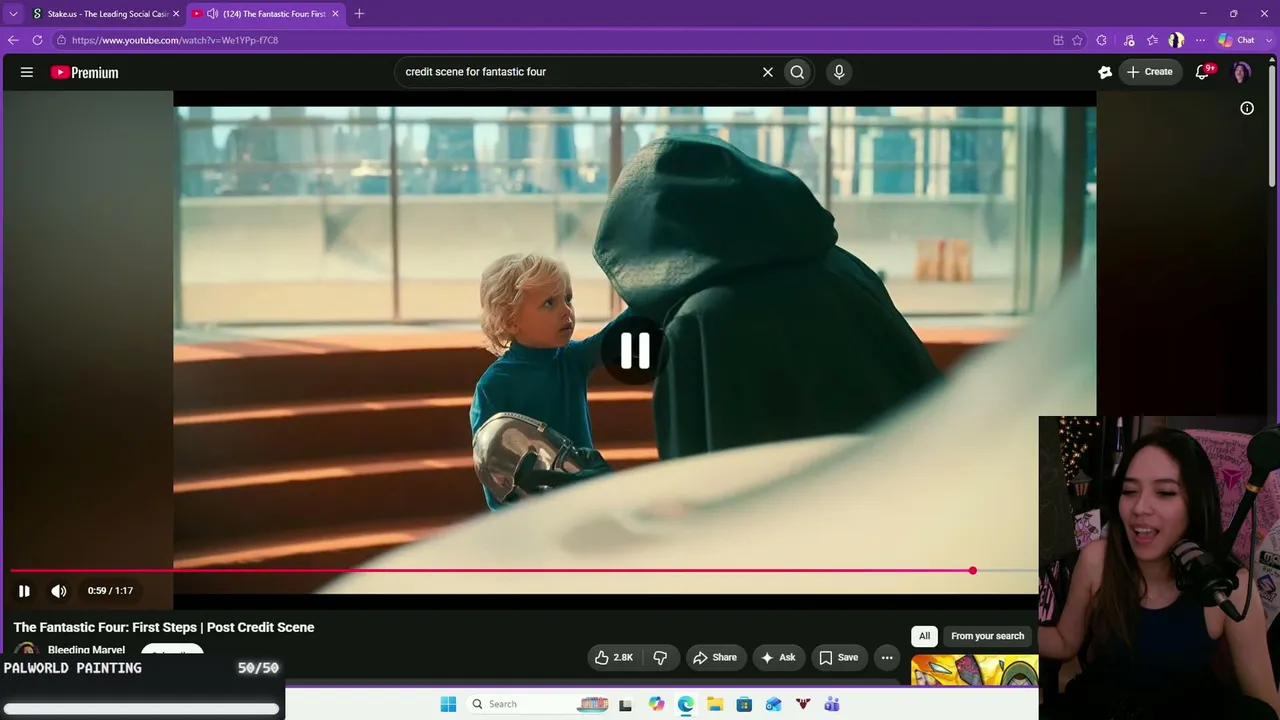Close the Stake.us tab
The height and width of the screenshot is (720, 1280).
pos(176,14)
